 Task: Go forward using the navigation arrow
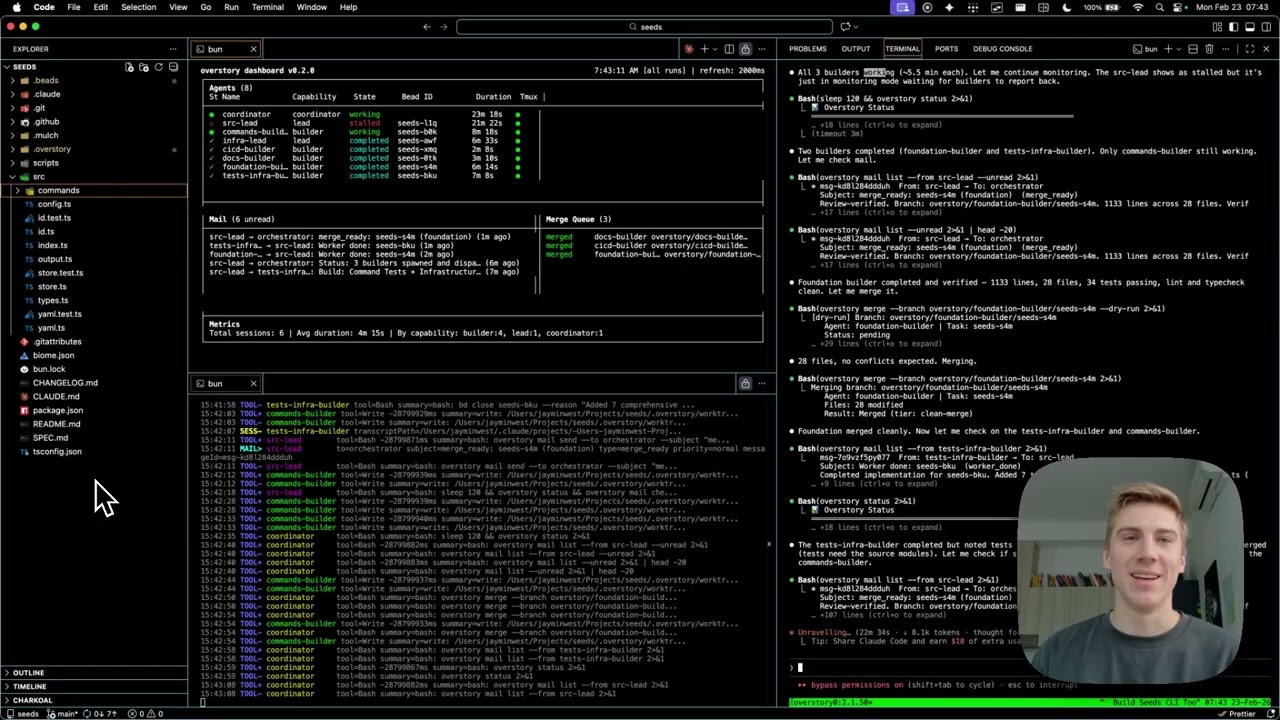(444, 27)
